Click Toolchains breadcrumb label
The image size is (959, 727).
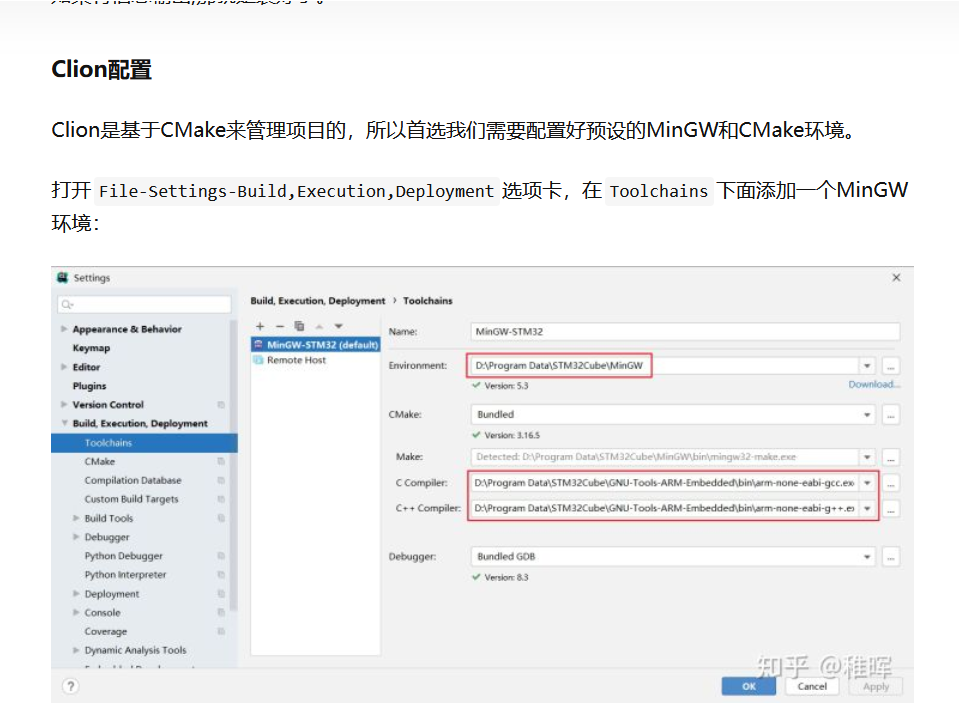pyautogui.click(x=428, y=301)
